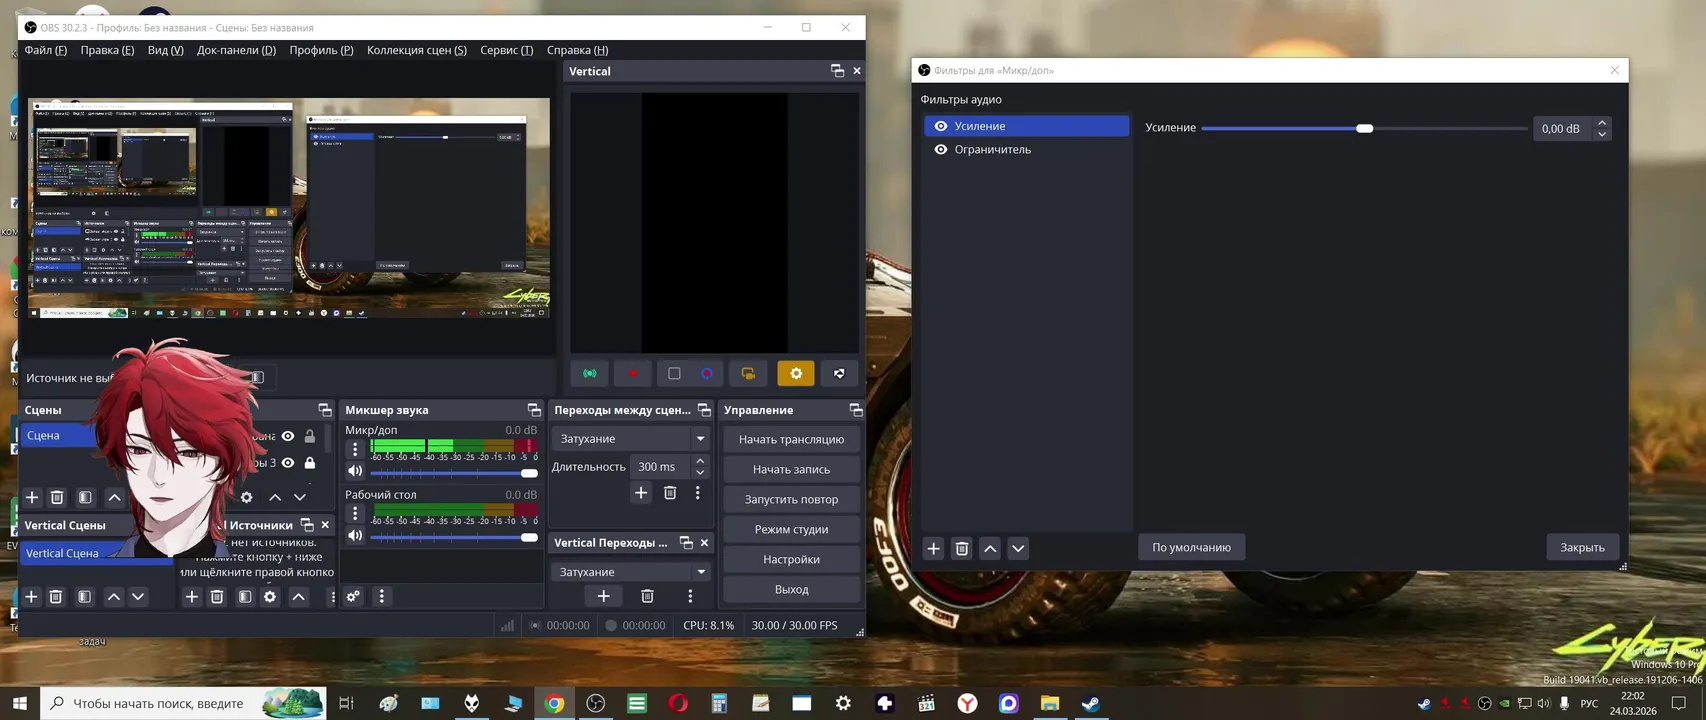The image size is (1706, 720).
Task: Delete selected filter in Фильтры window
Action: [x=961, y=548]
